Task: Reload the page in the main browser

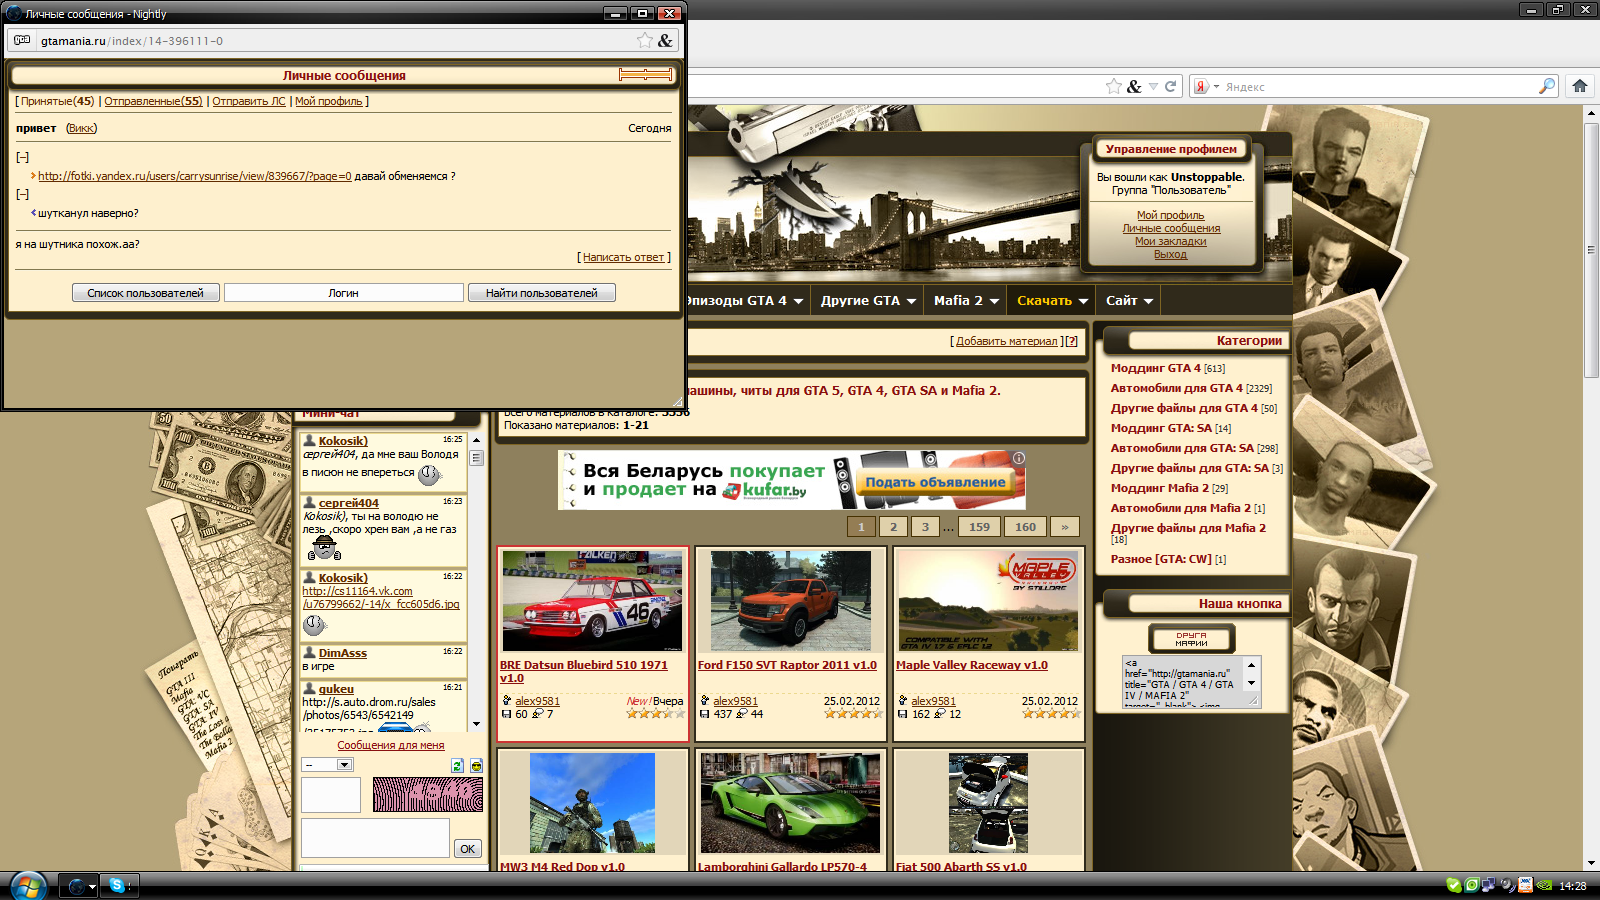Action: [x=1170, y=86]
